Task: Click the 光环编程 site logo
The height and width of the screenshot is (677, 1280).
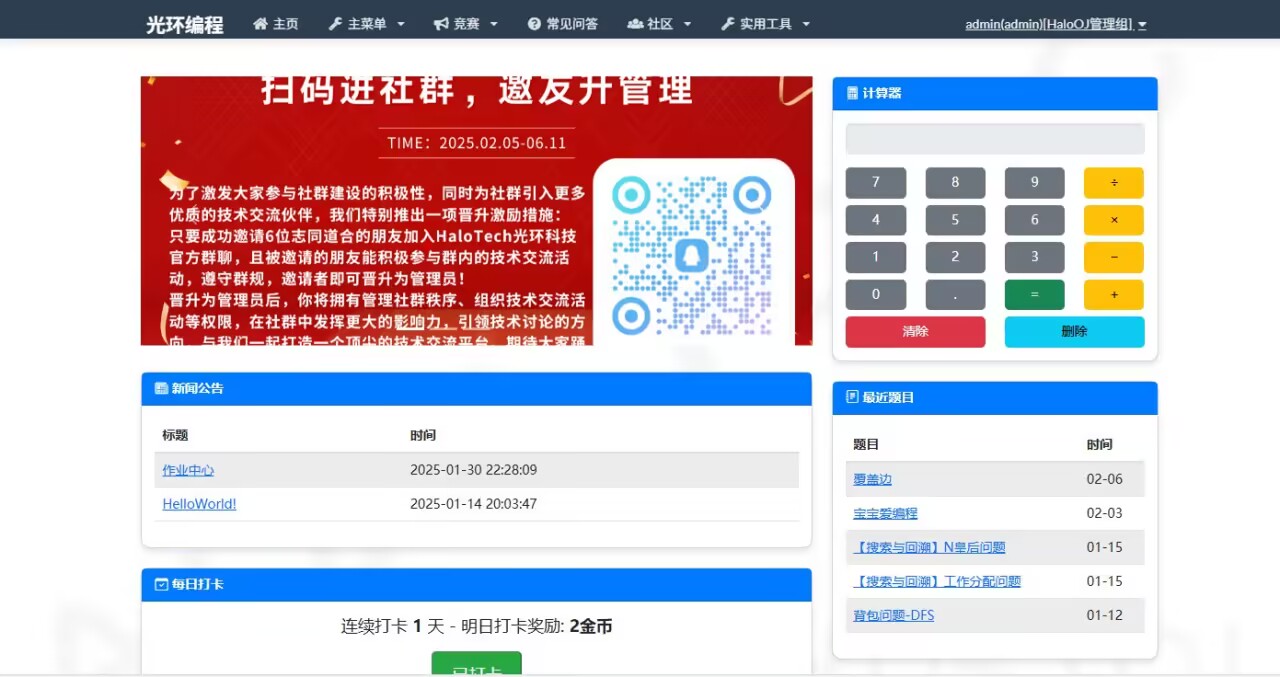Action: coord(185,25)
